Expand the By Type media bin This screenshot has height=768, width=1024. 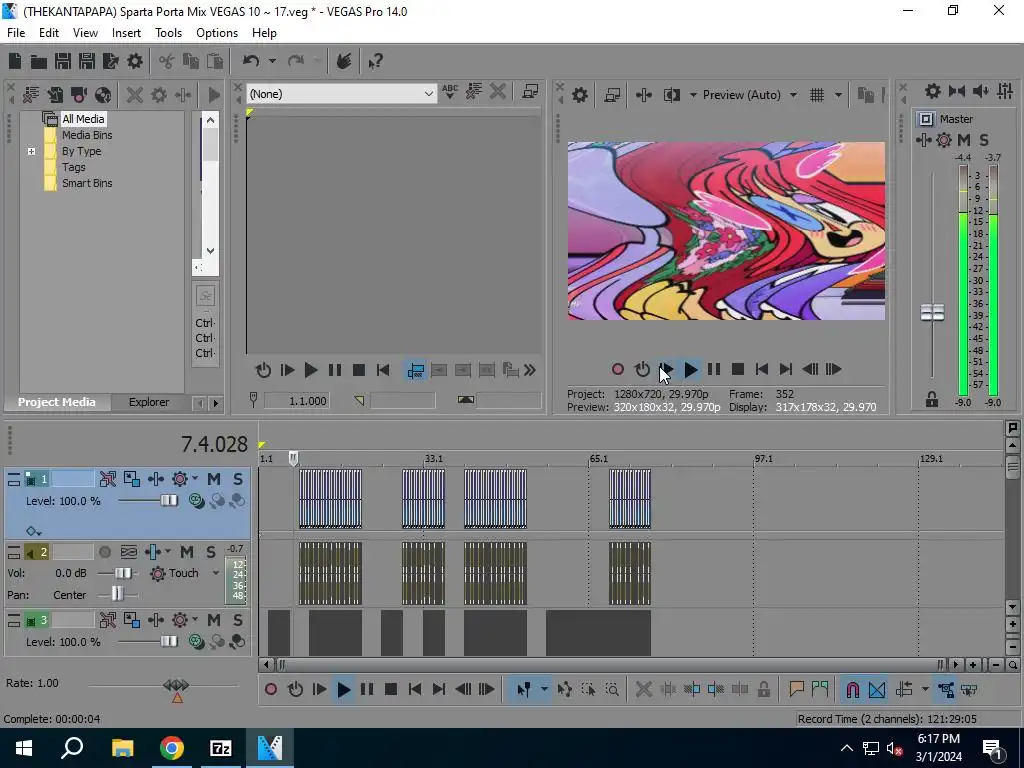click(31, 152)
